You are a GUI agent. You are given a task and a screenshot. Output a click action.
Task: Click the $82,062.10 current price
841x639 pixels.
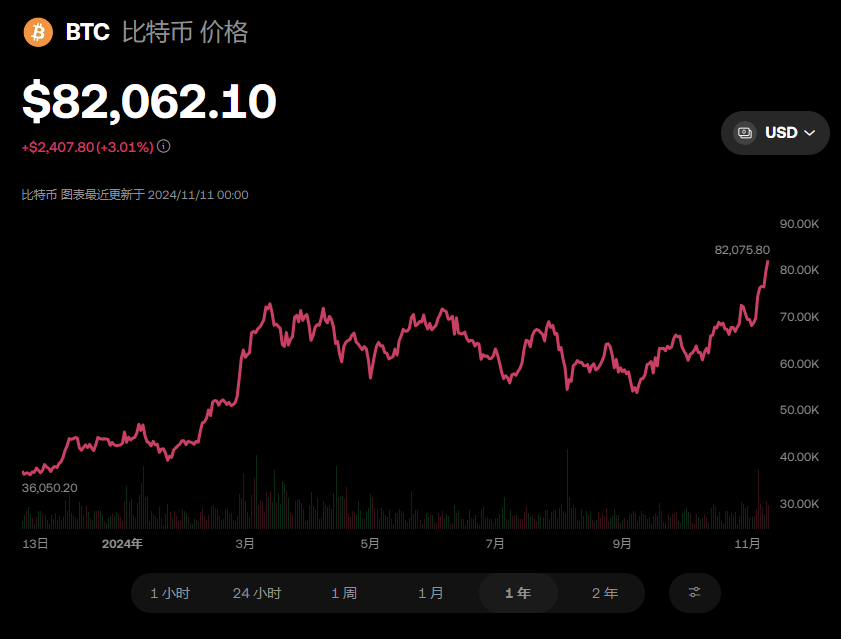pyautogui.click(x=149, y=101)
